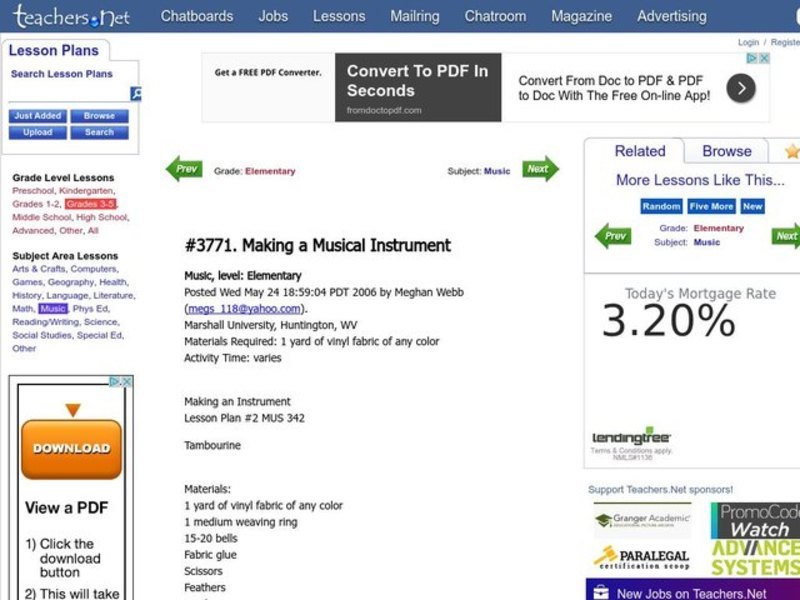Click the Five More button

coord(711,206)
